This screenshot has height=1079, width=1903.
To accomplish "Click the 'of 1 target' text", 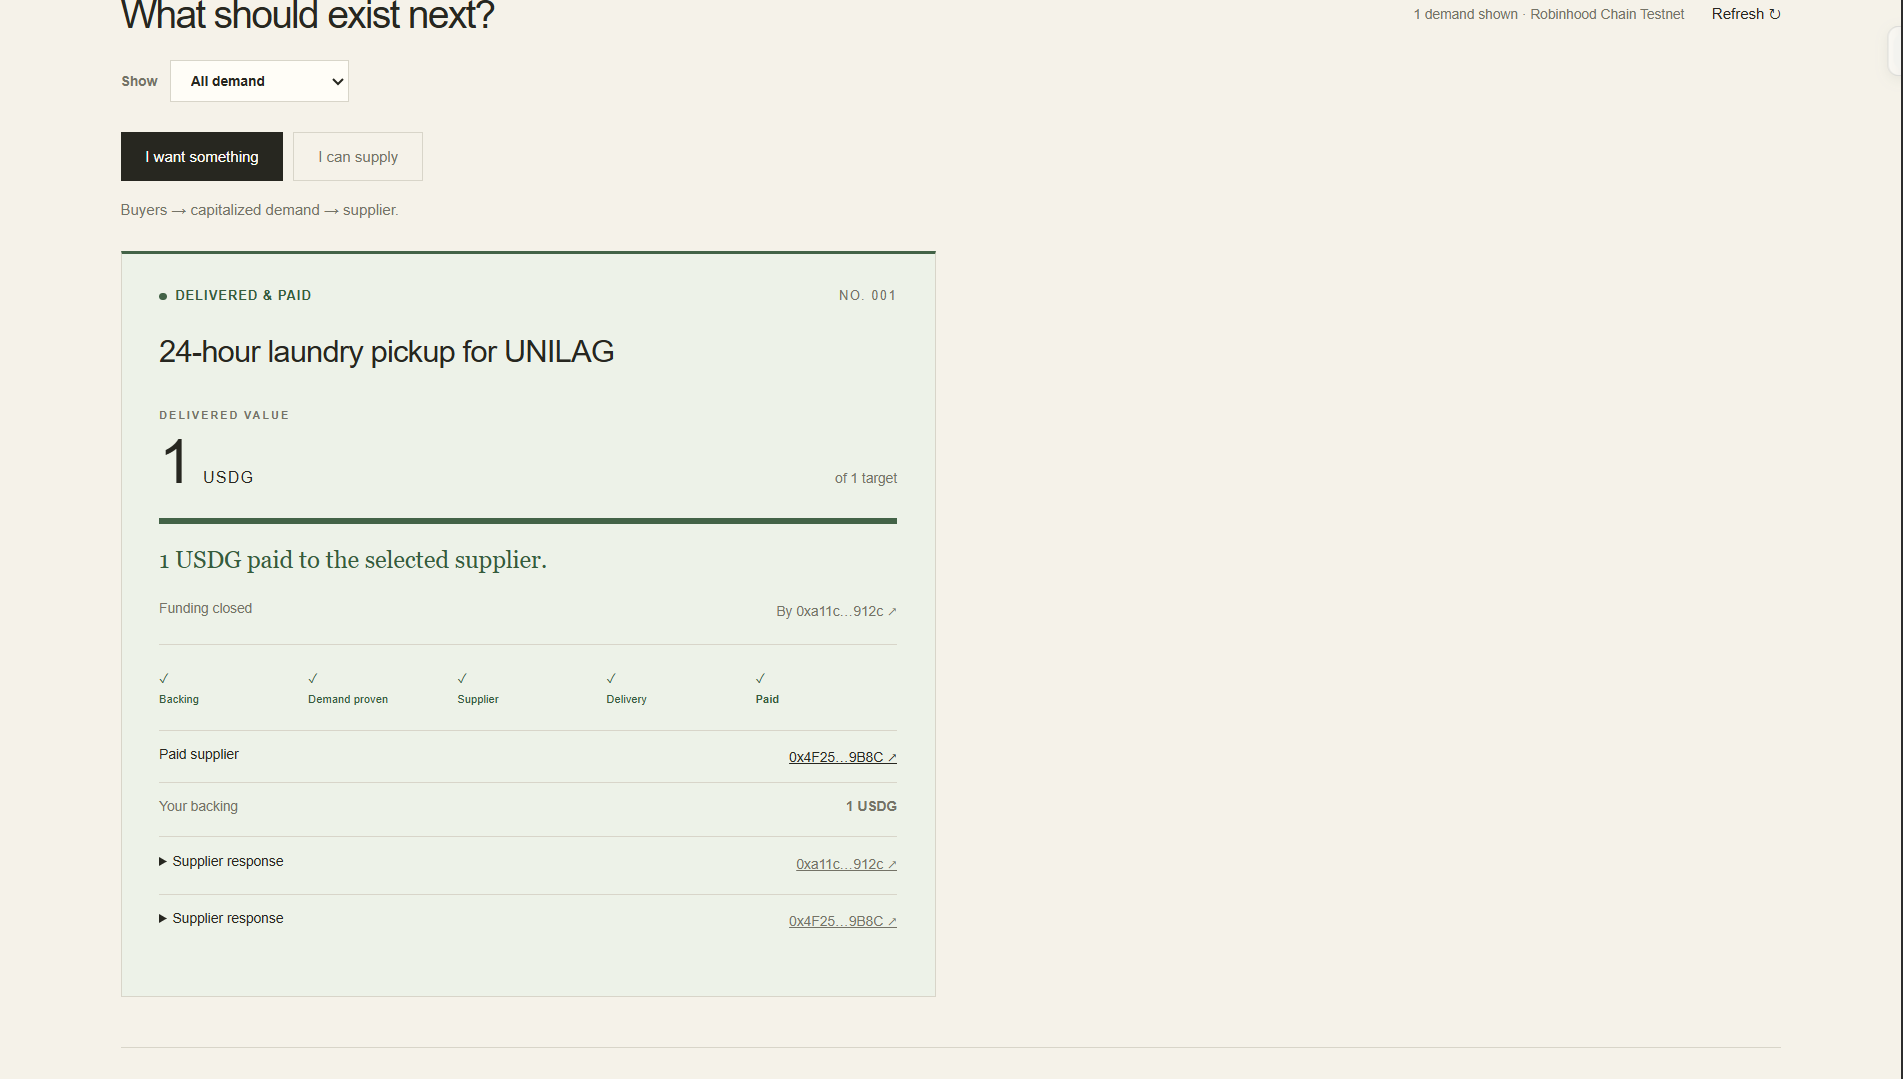I will (866, 478).
